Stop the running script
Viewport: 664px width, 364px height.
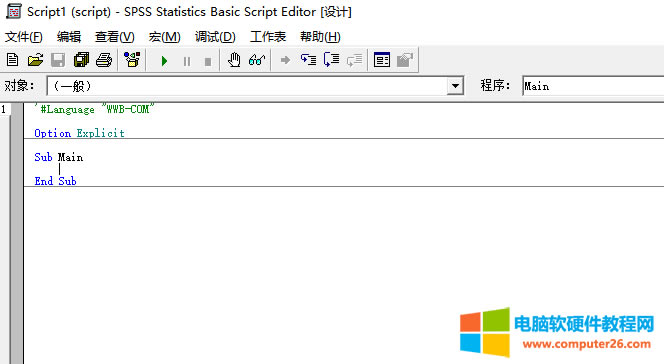tap(208, 62)
